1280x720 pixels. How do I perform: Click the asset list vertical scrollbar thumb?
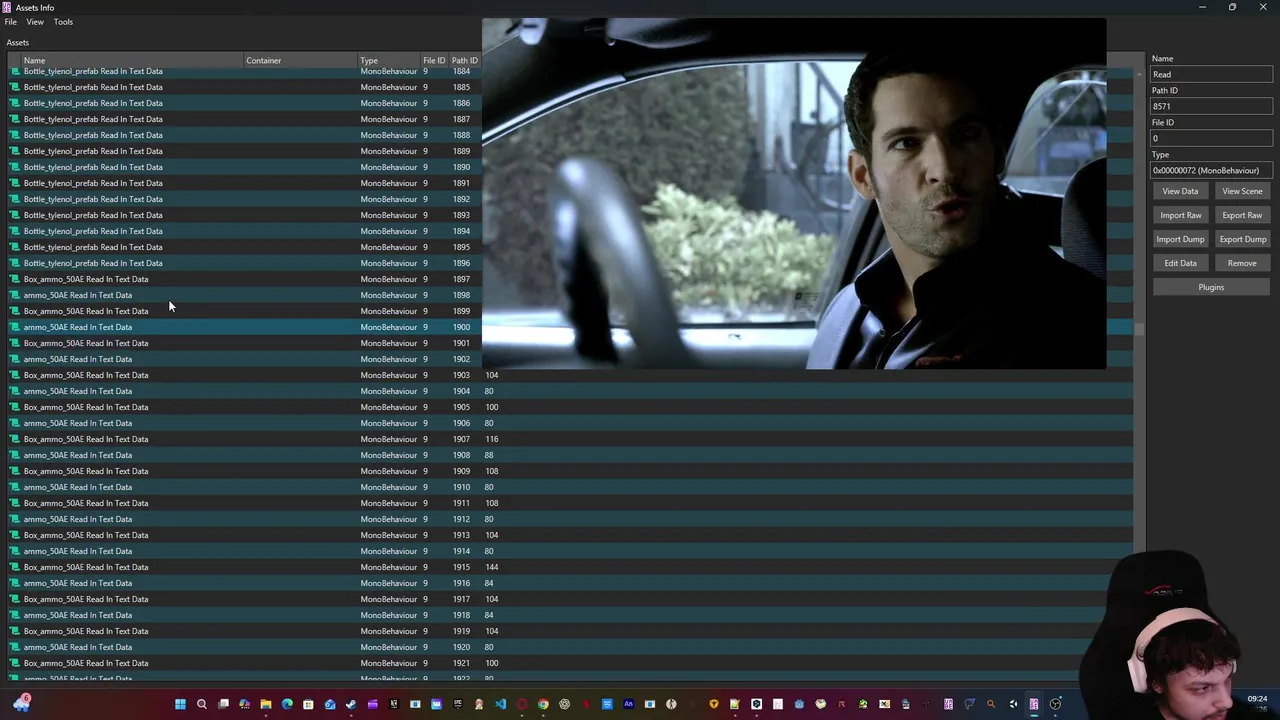click(x=1139, y=328)
